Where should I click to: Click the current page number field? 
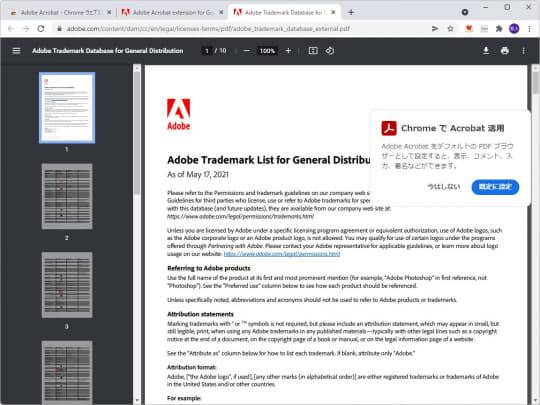coord(207,51)
